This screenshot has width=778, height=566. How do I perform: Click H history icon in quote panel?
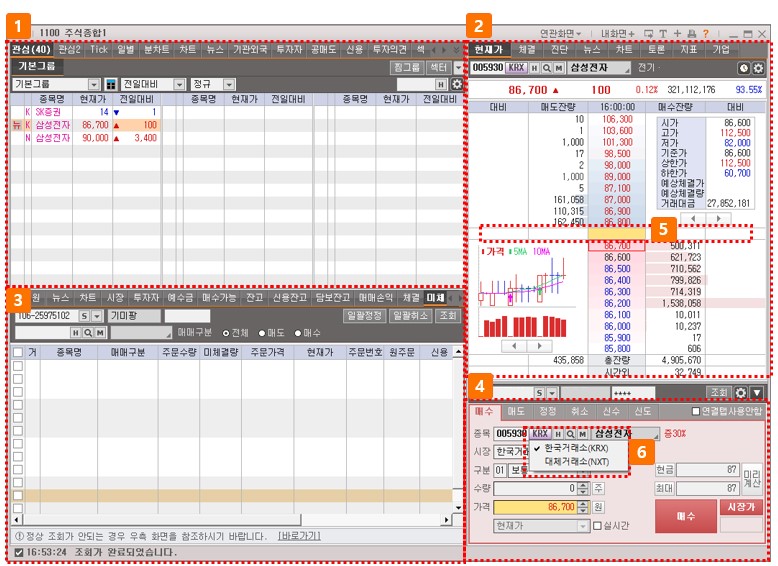pyautogui.click(x=534, y=68)
